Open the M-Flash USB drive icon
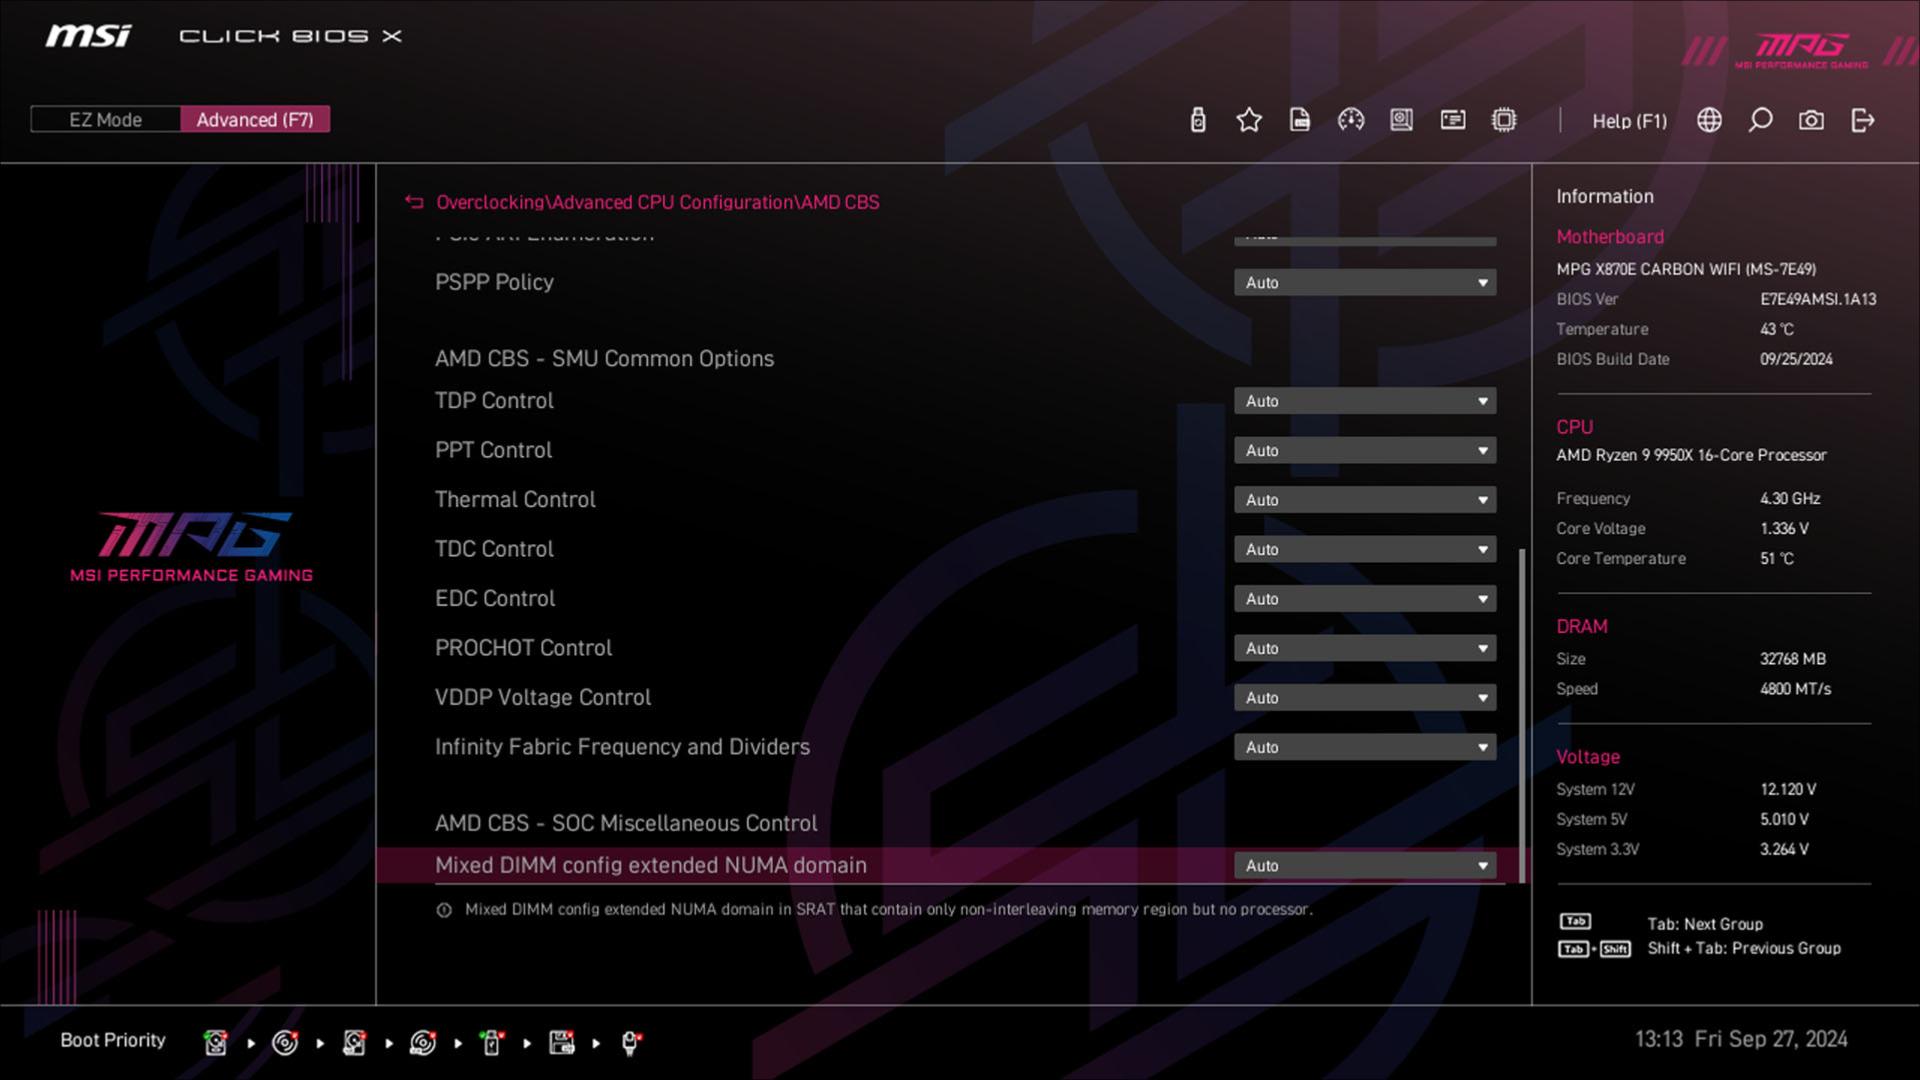The width and height of the screenshot is (1920, 1080). pos(1198,120)
